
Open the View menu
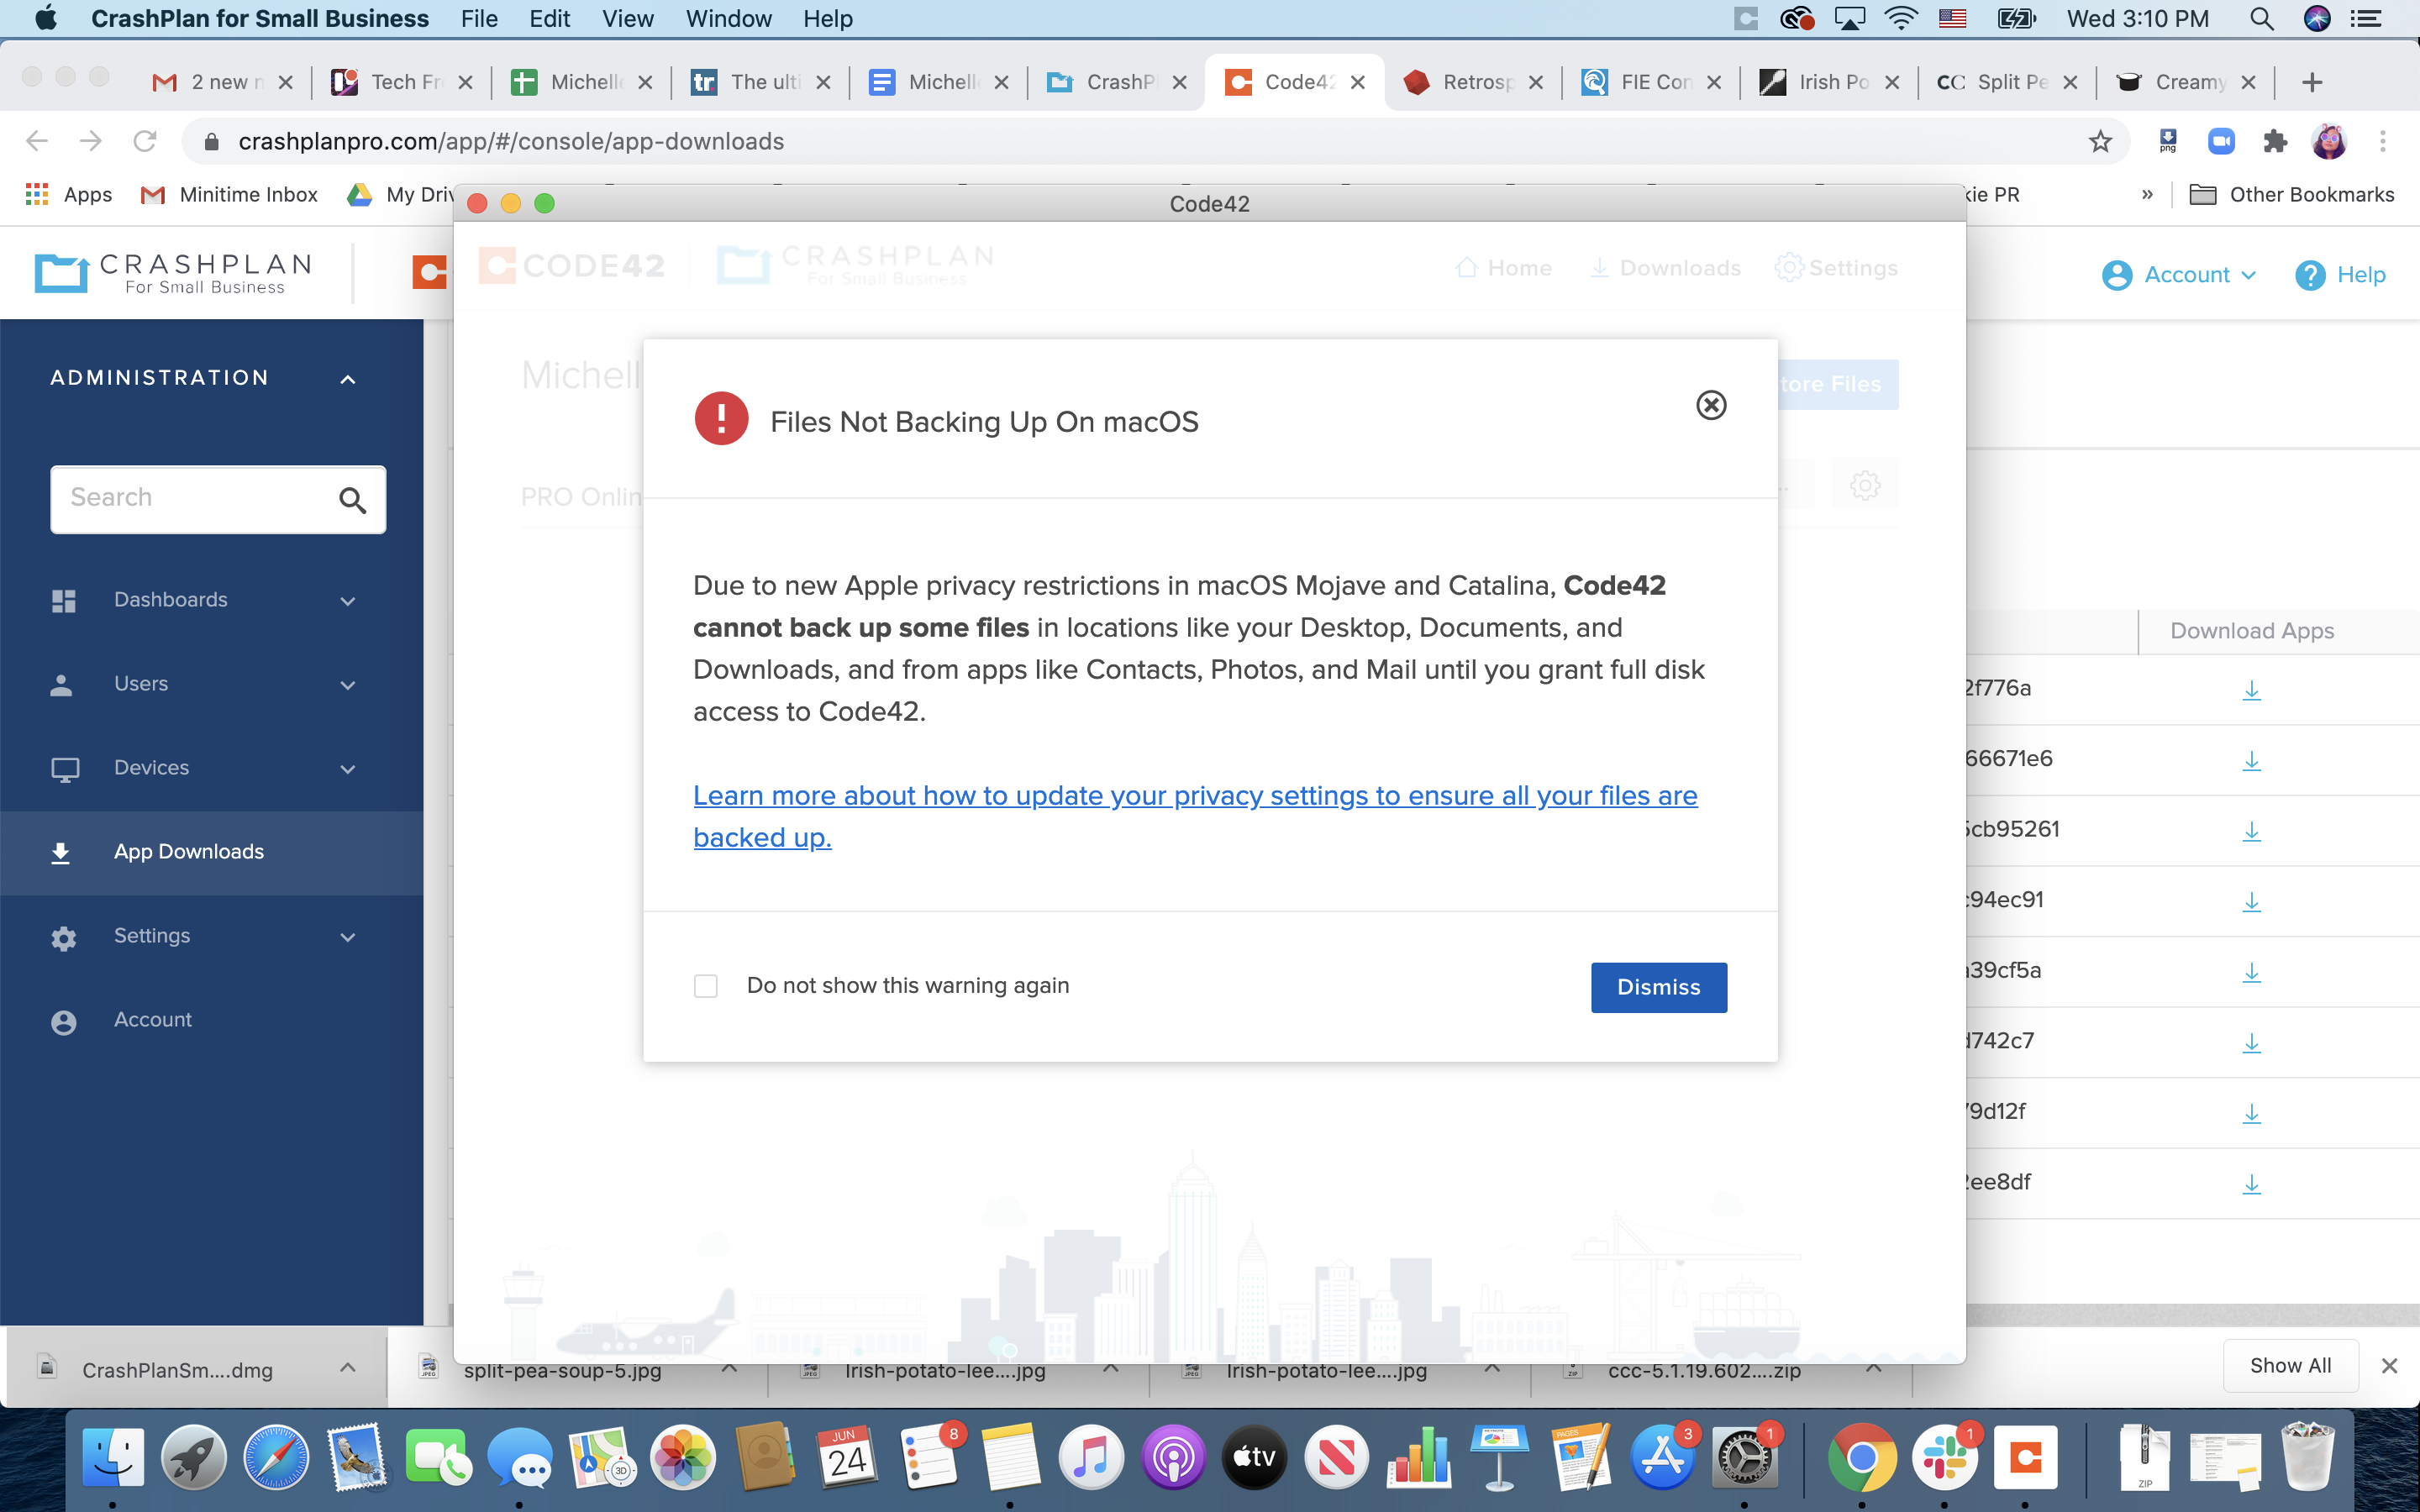(x=627, y=19)
